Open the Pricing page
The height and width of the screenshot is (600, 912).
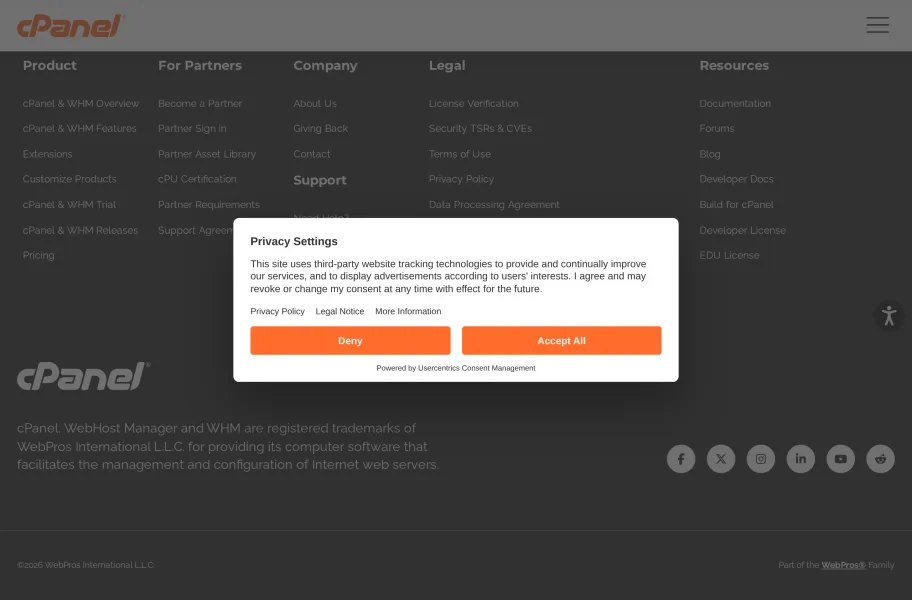(x=38, y=255)
